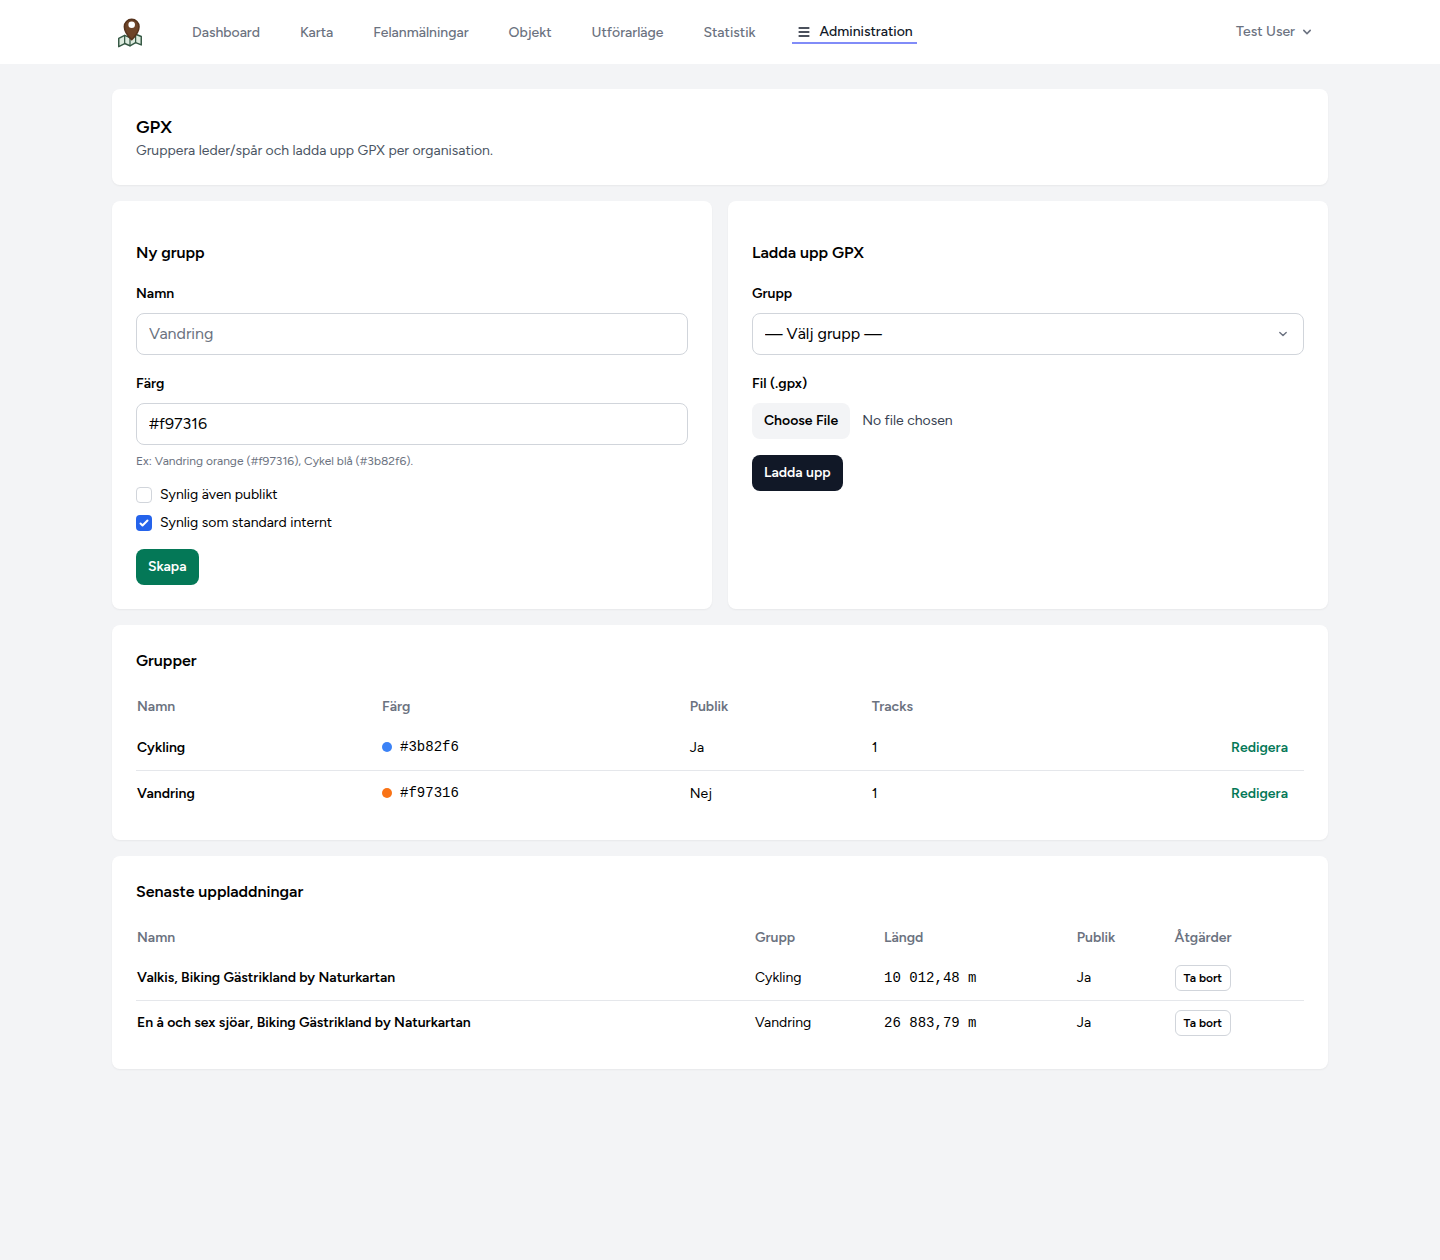
Task: Click the Cykling group name
Action: tap(161, 748)
